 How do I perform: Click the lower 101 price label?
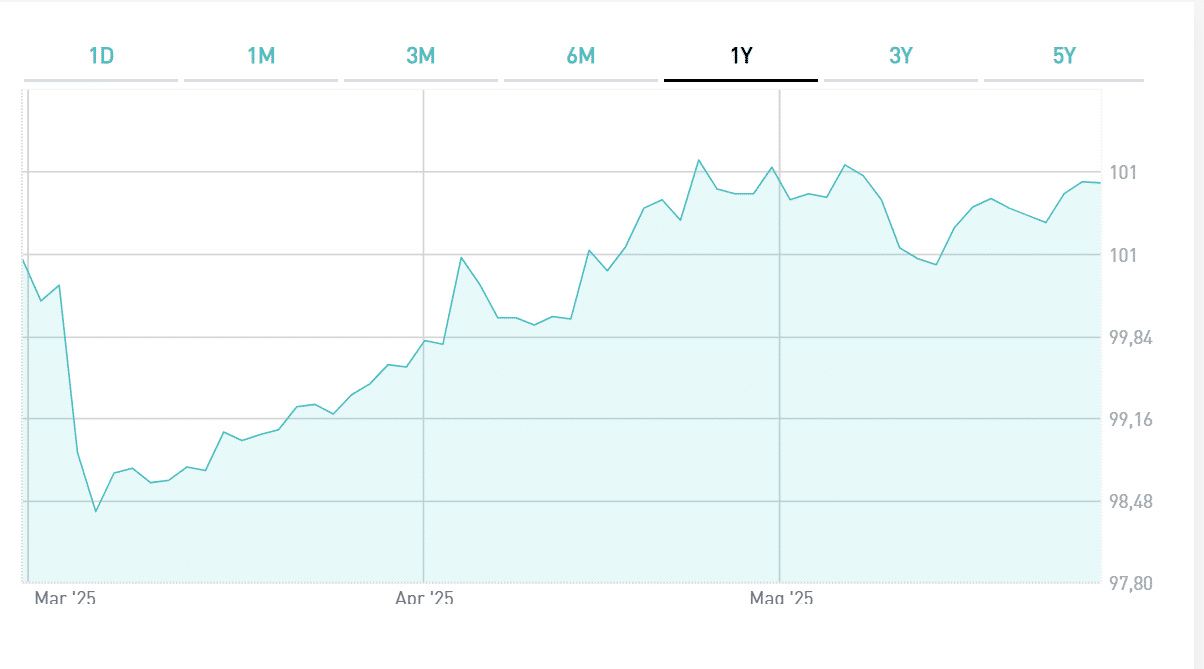1123,256
